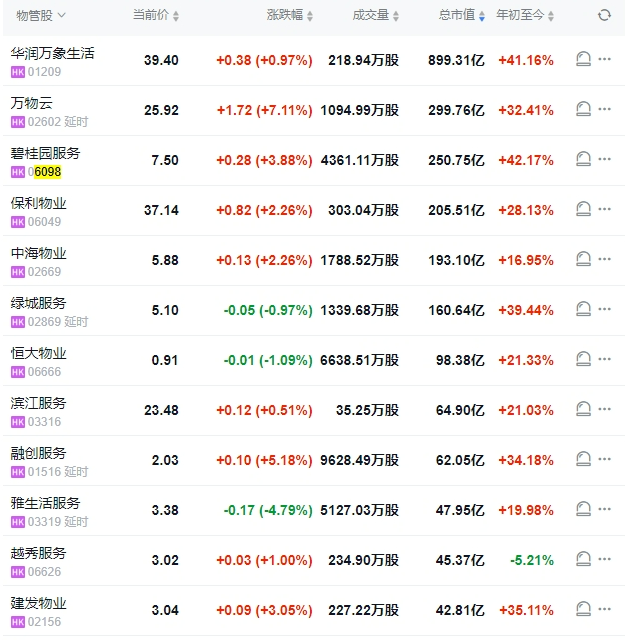This screenshot has height=640, width=625.
Task: Open stock 绿城服务
Action: 38,303
